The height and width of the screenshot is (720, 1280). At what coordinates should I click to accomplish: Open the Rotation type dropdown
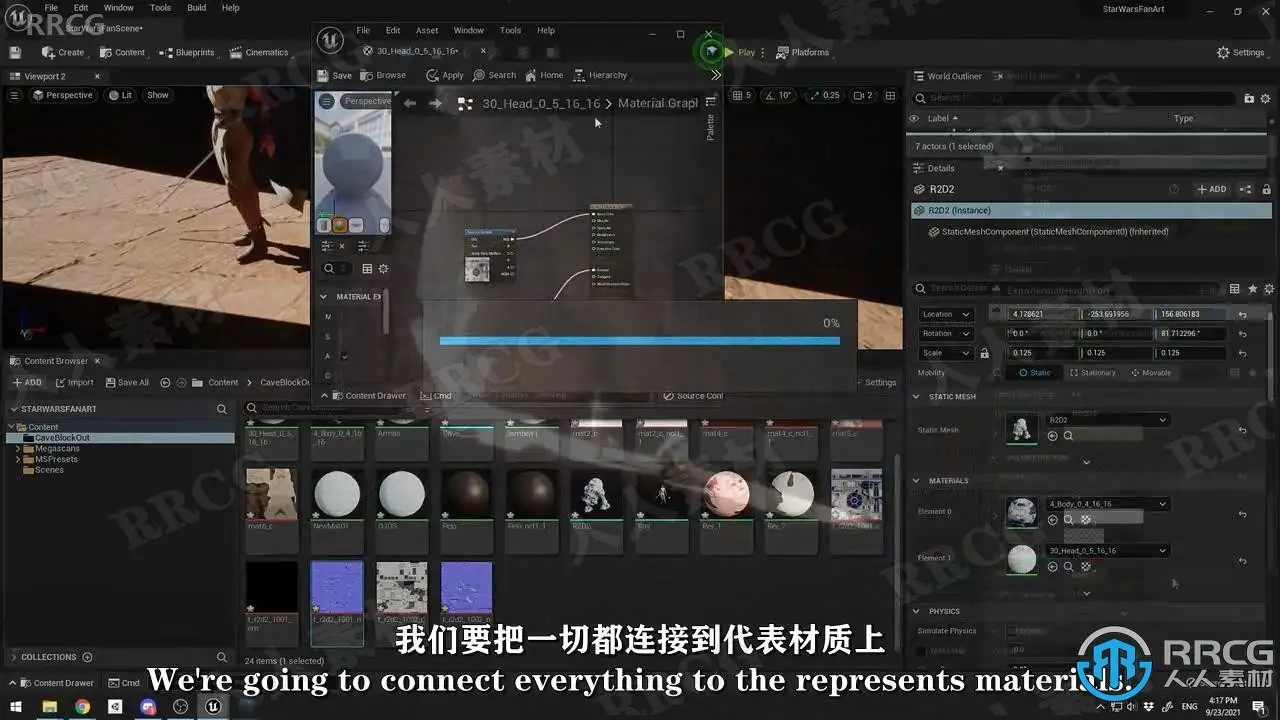click(945, 333)
